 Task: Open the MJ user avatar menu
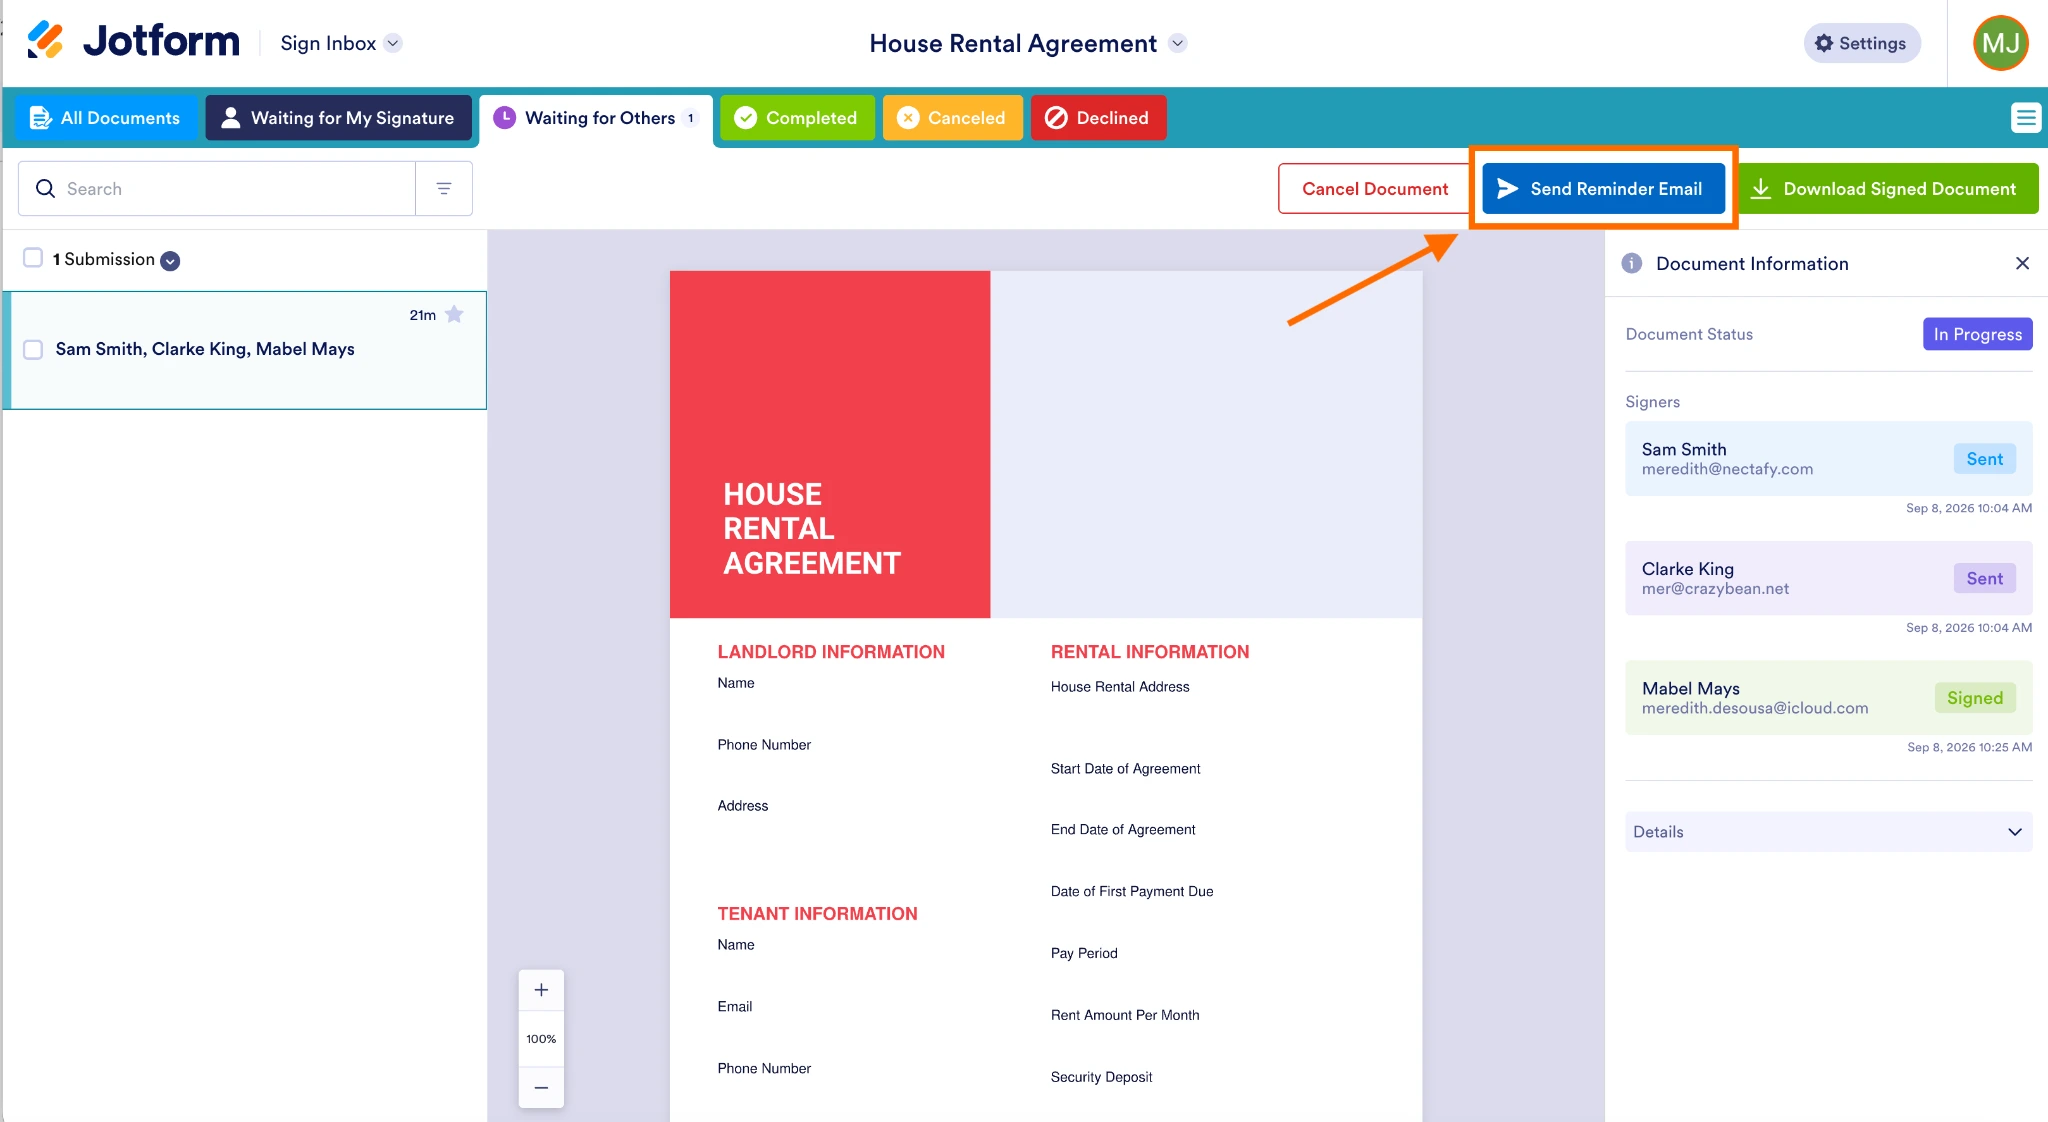[x=2000, y=43]
